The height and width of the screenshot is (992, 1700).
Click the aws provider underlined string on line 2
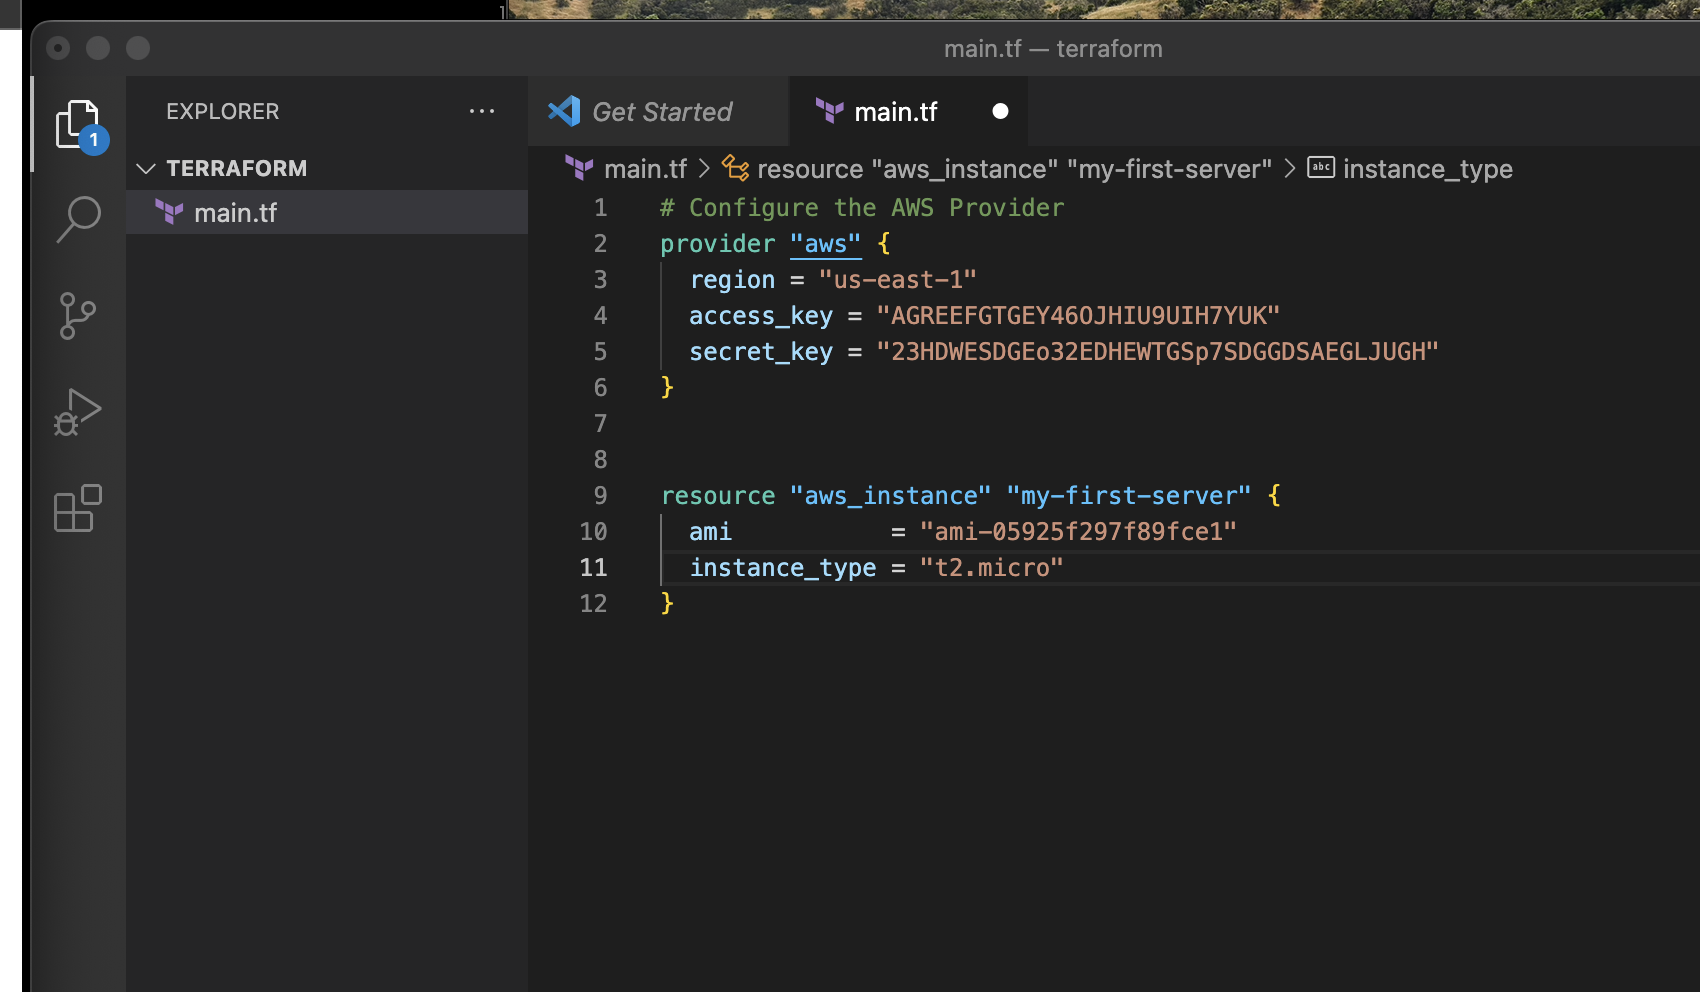(x=825, y=243)
